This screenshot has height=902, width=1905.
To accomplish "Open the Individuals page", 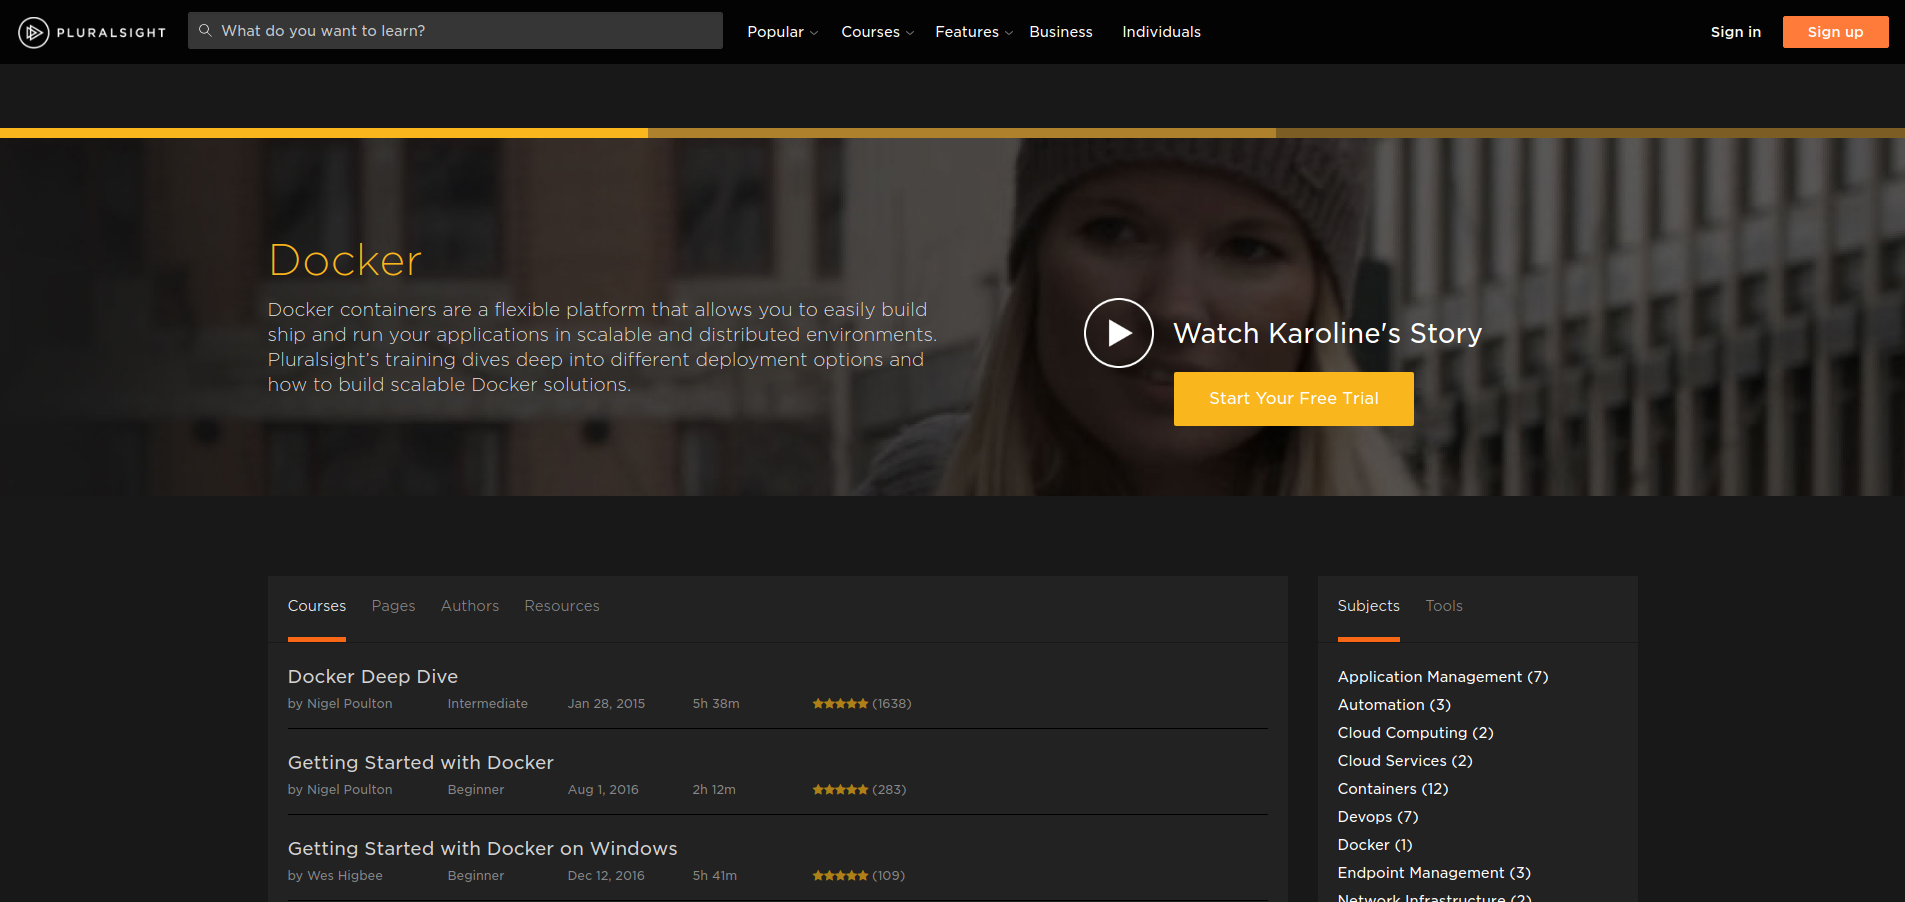I will 1161,32.
